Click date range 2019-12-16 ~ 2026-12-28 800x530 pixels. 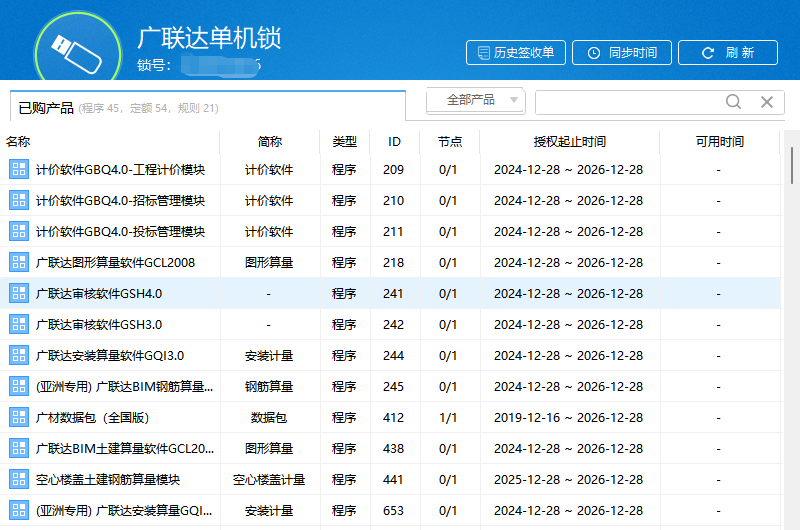pyautogui.click(x=568, y=417)
